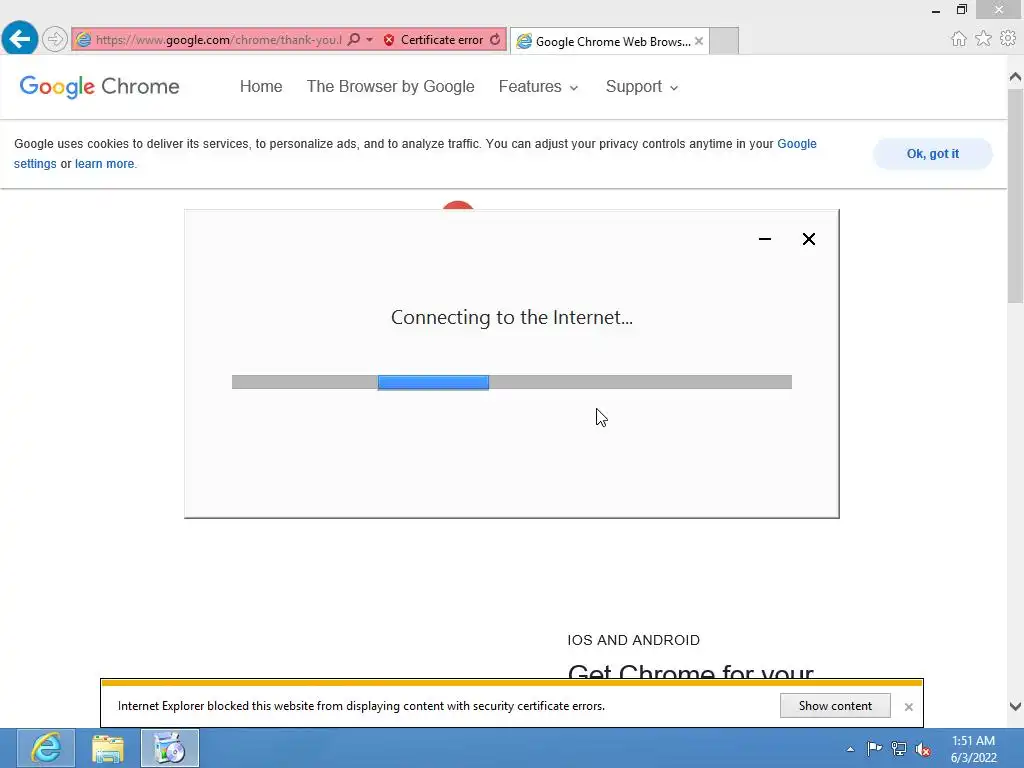
Task: Restore down the browser window
Action: [961, 9]
